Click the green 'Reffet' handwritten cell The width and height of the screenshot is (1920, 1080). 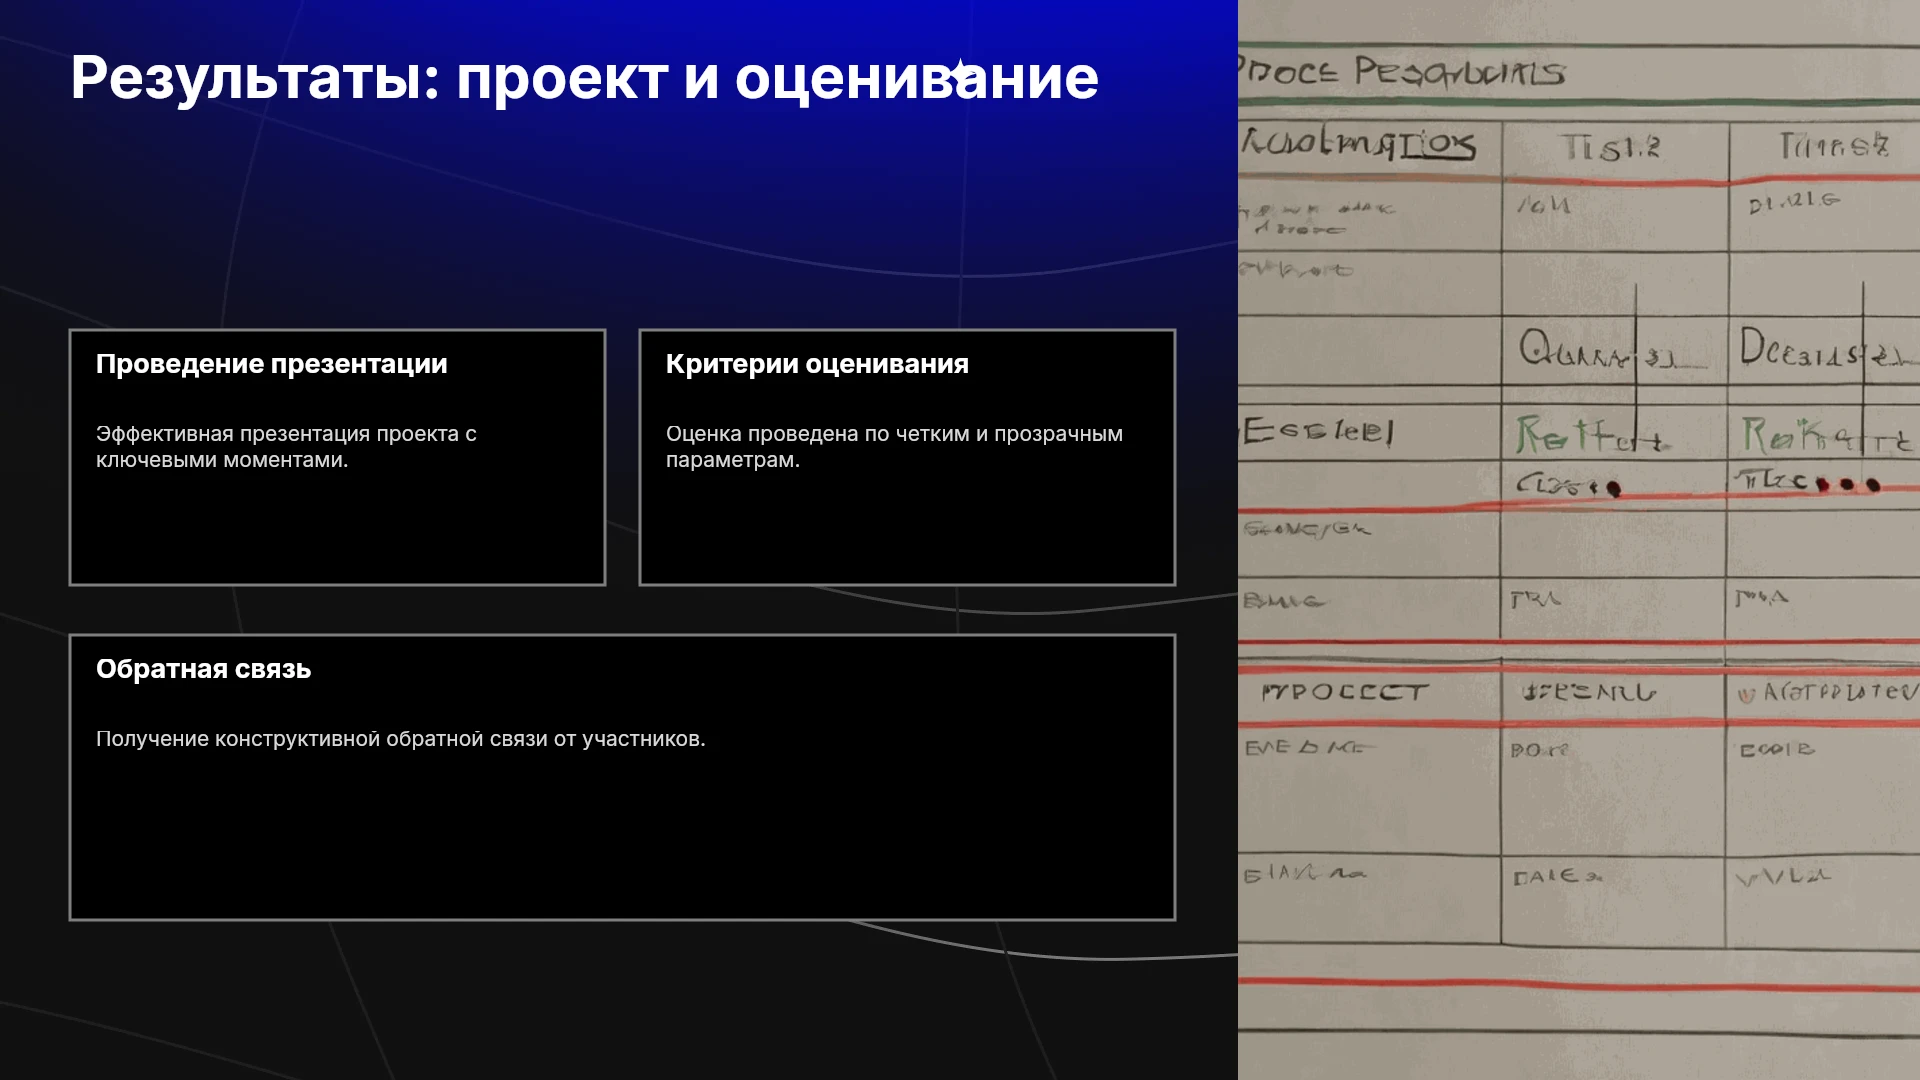(1590, 435)
